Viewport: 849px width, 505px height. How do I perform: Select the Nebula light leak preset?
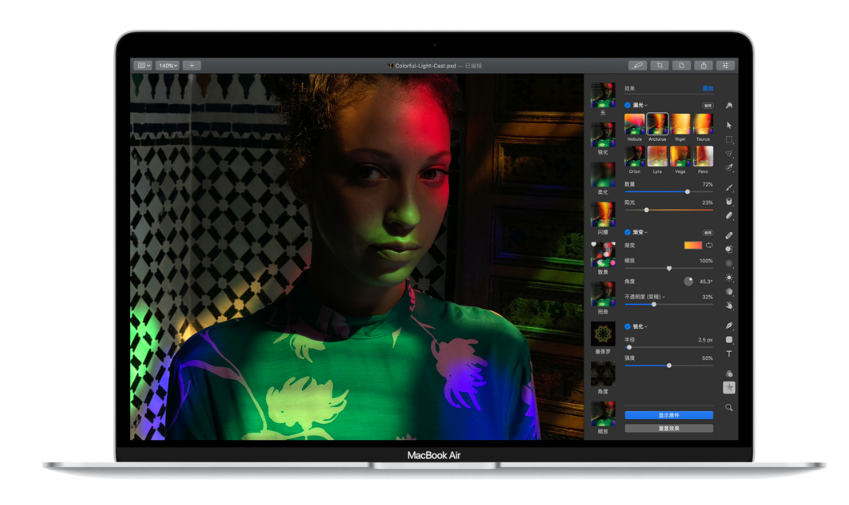point(635,124)
